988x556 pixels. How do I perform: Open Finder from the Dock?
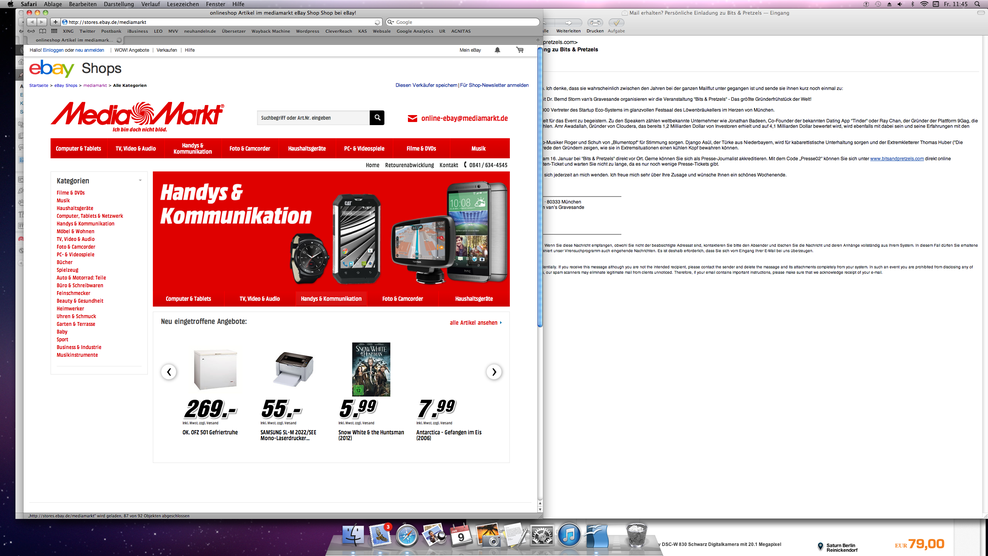353,535
